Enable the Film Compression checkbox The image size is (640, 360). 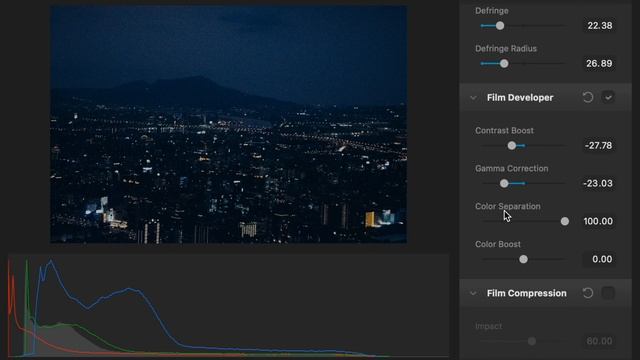(608, 293)
